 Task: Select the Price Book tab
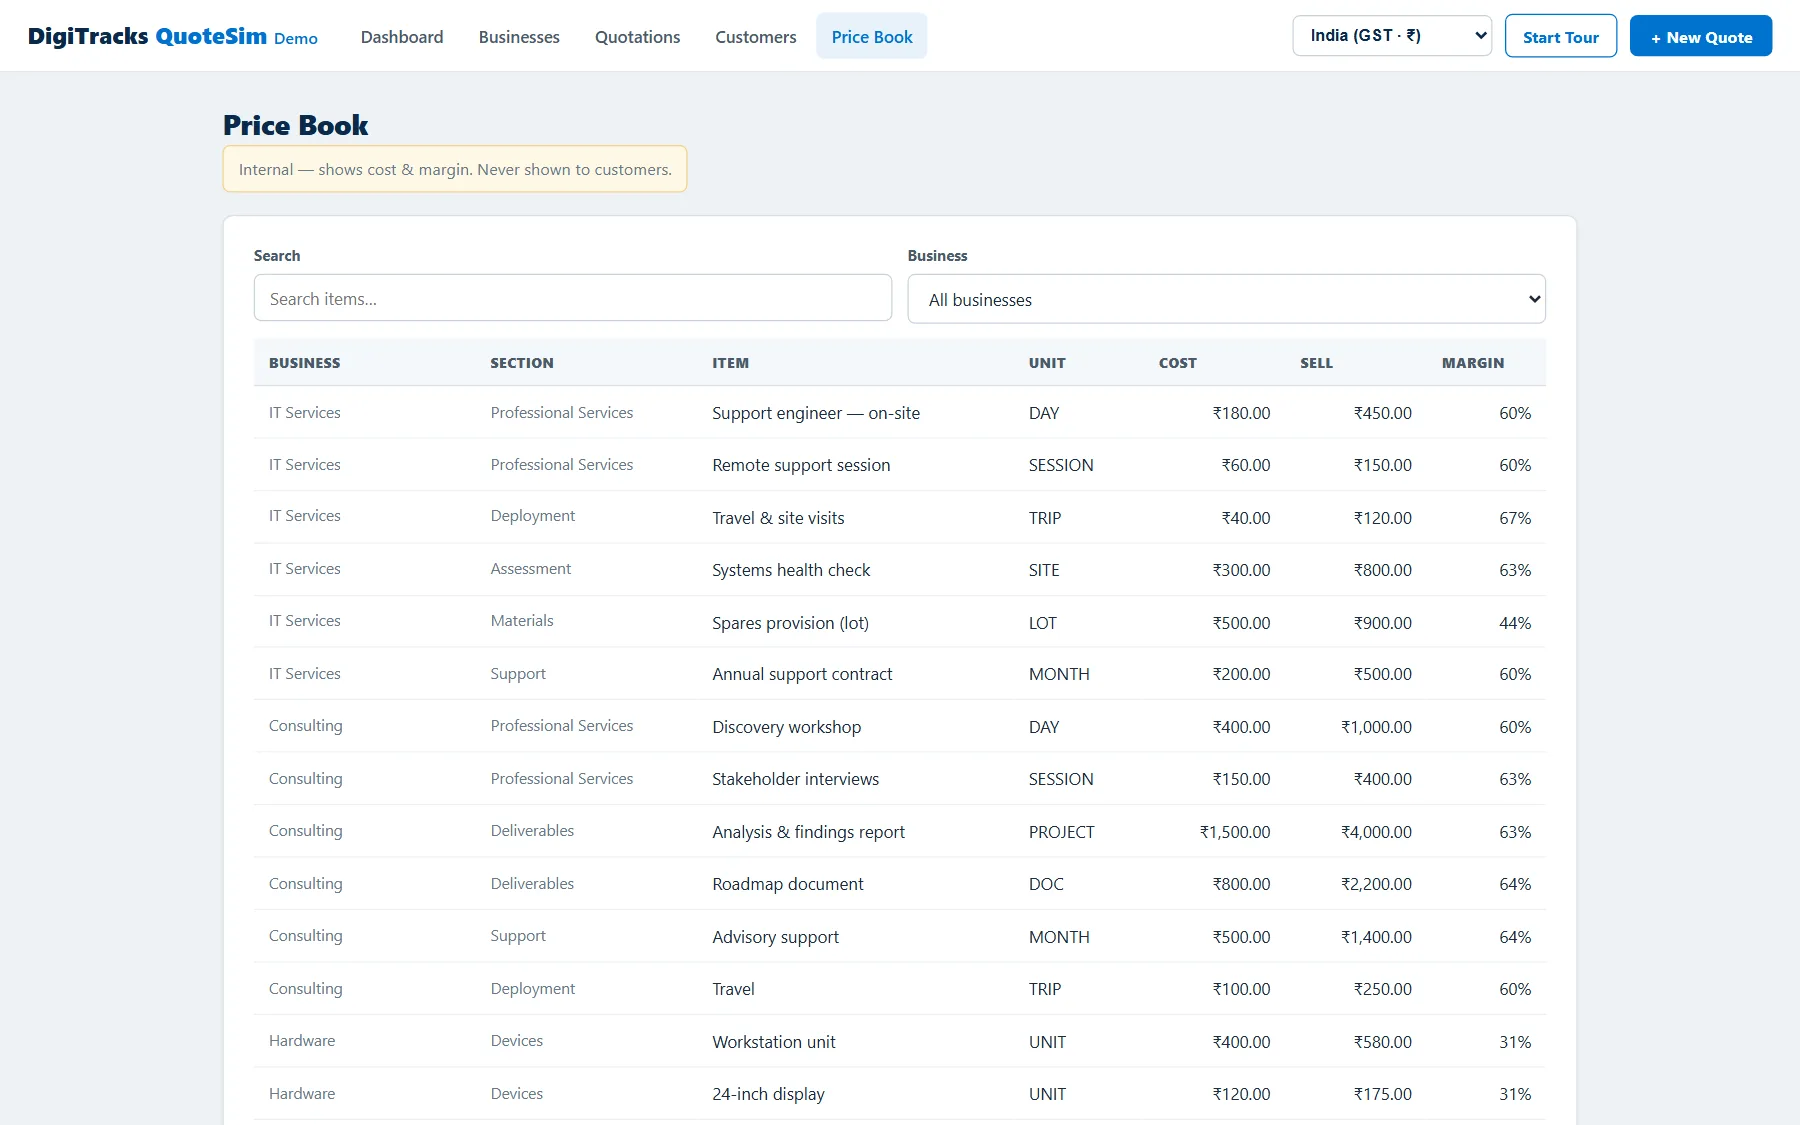(x=872, y=37)
